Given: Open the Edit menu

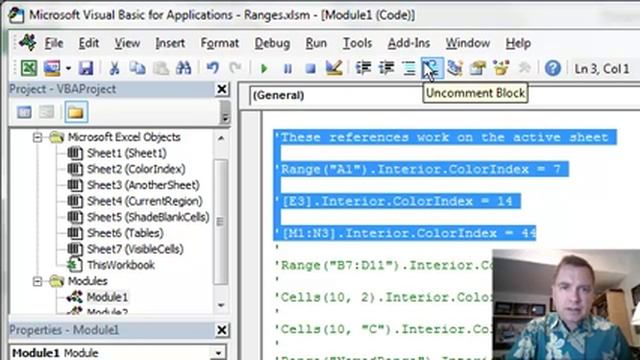Looking at the screenshot, I should pyautogui.click(x=89, y=43).
